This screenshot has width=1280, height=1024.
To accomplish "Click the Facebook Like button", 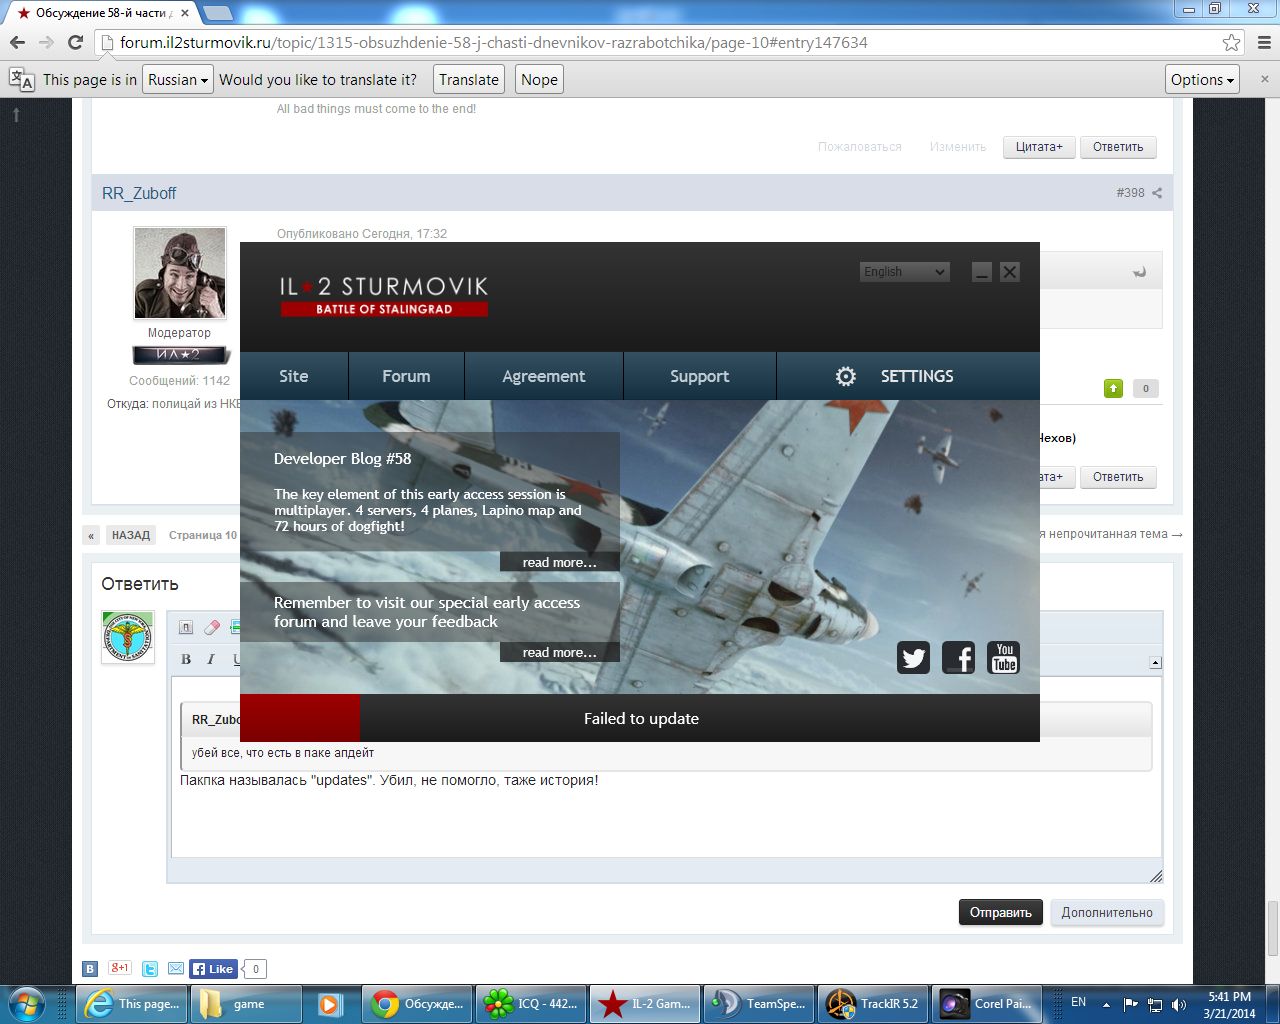I will click(213, 968).
